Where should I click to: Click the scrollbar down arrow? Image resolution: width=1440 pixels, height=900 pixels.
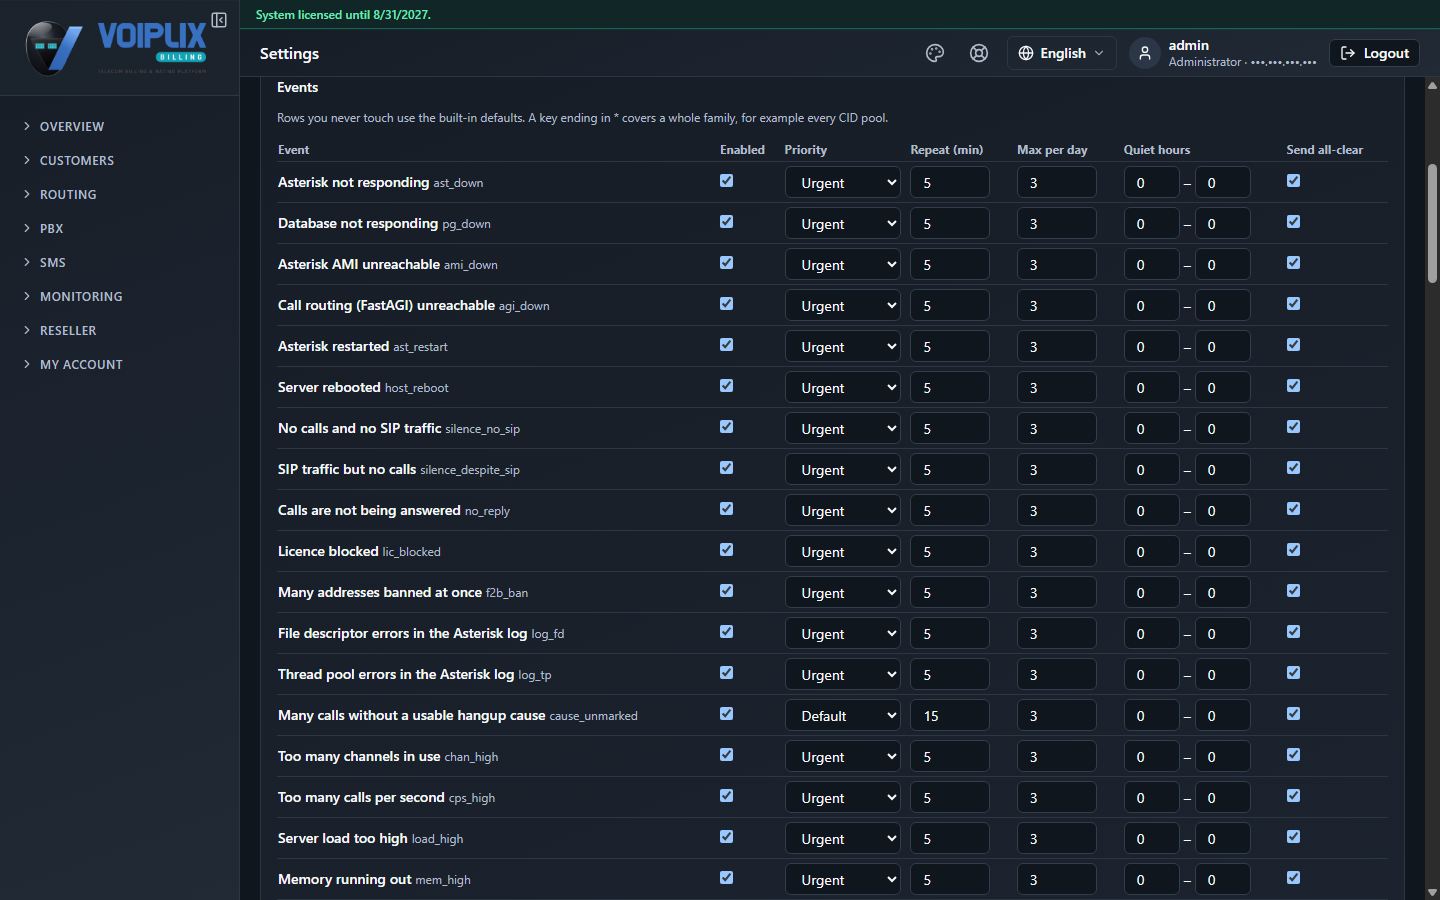pos(1432,892)
